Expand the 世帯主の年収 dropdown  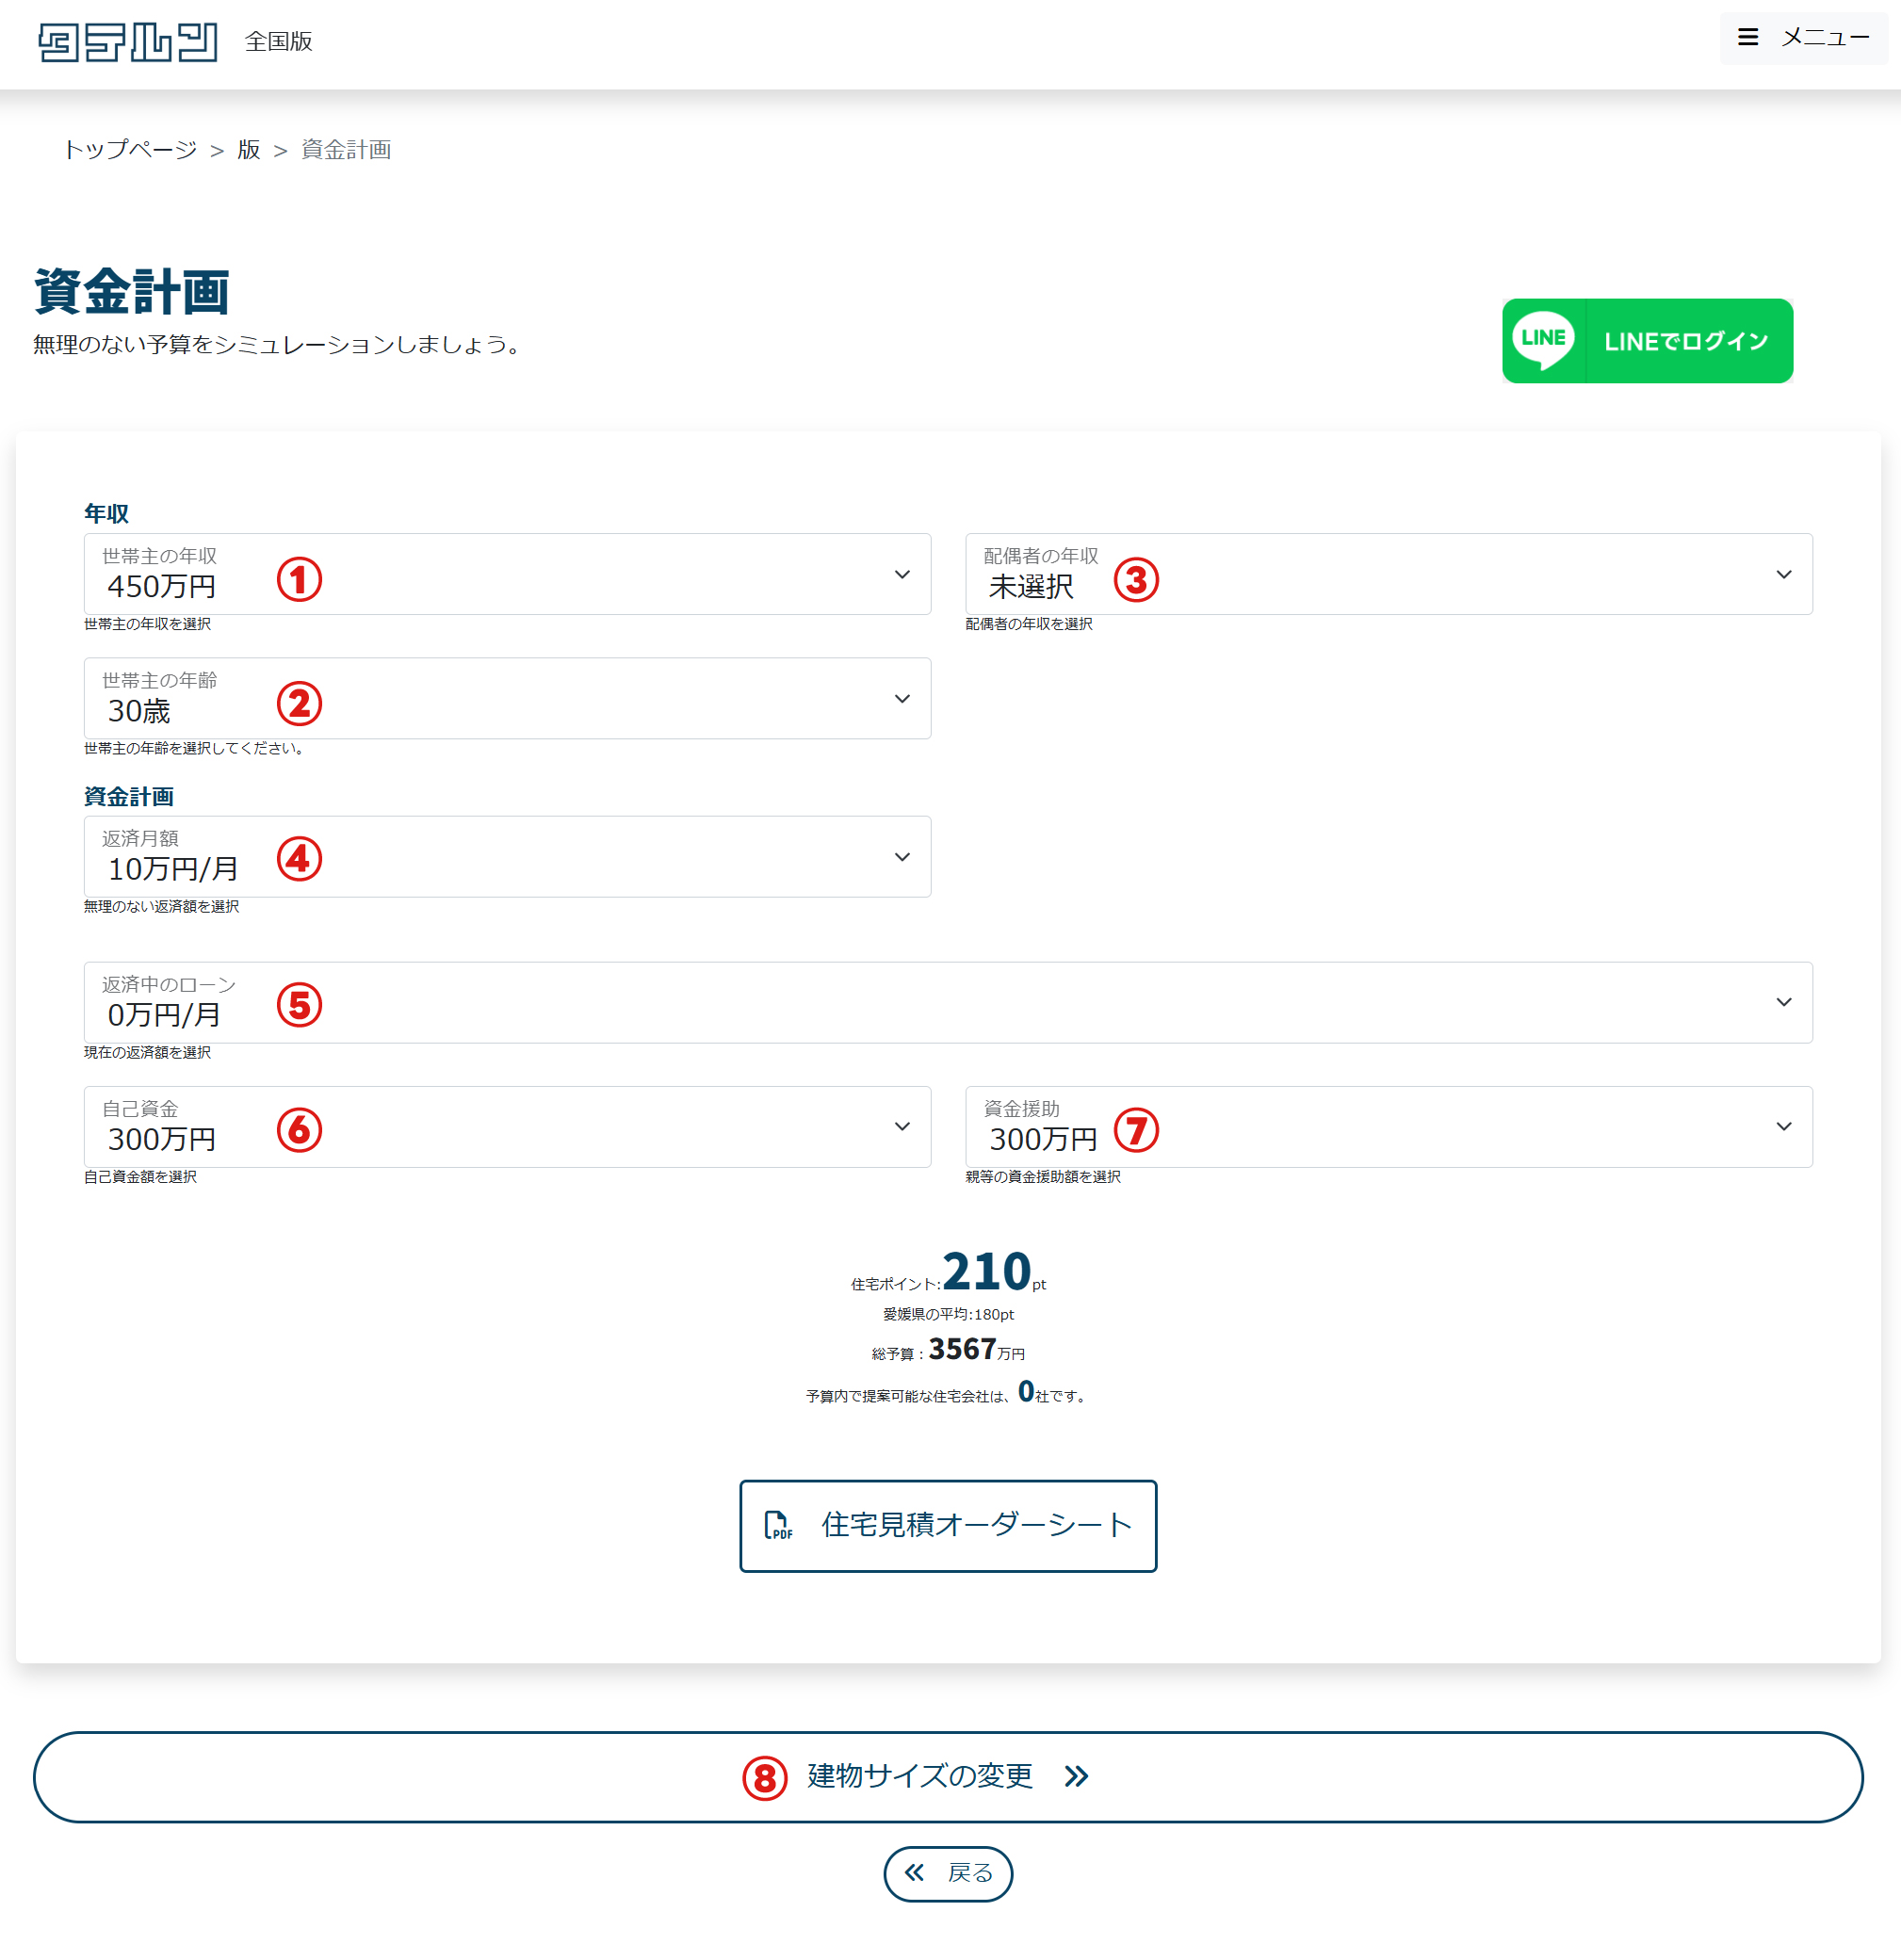(x=507, y=574)
